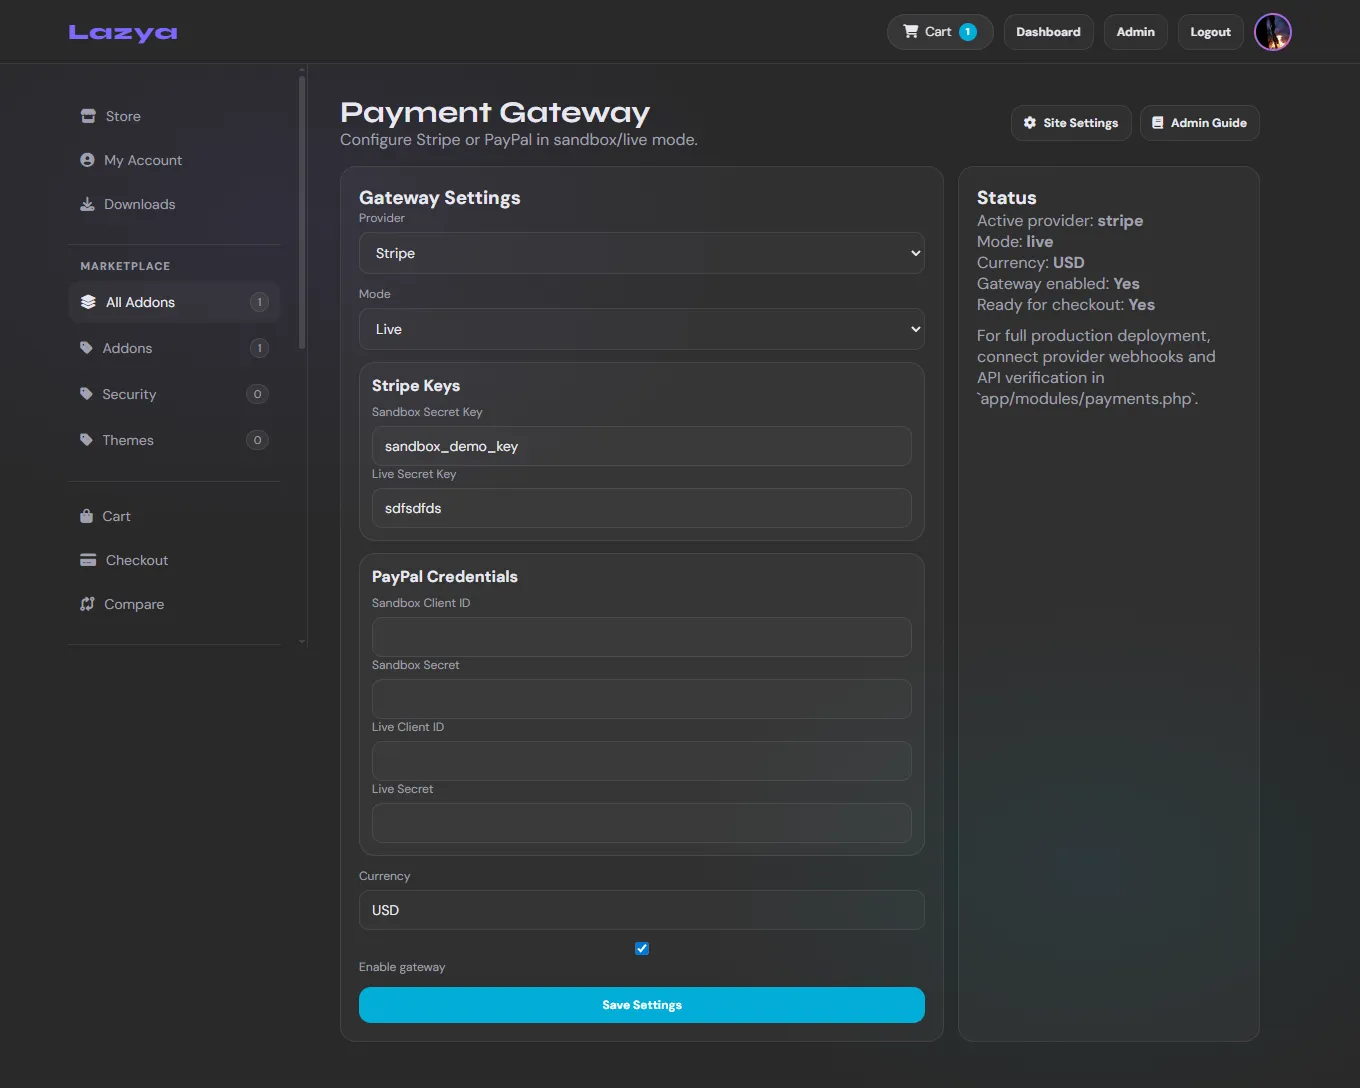The image size is (1360, 1088).
Task: Click the Lazya logo
Action: point(123,33)
